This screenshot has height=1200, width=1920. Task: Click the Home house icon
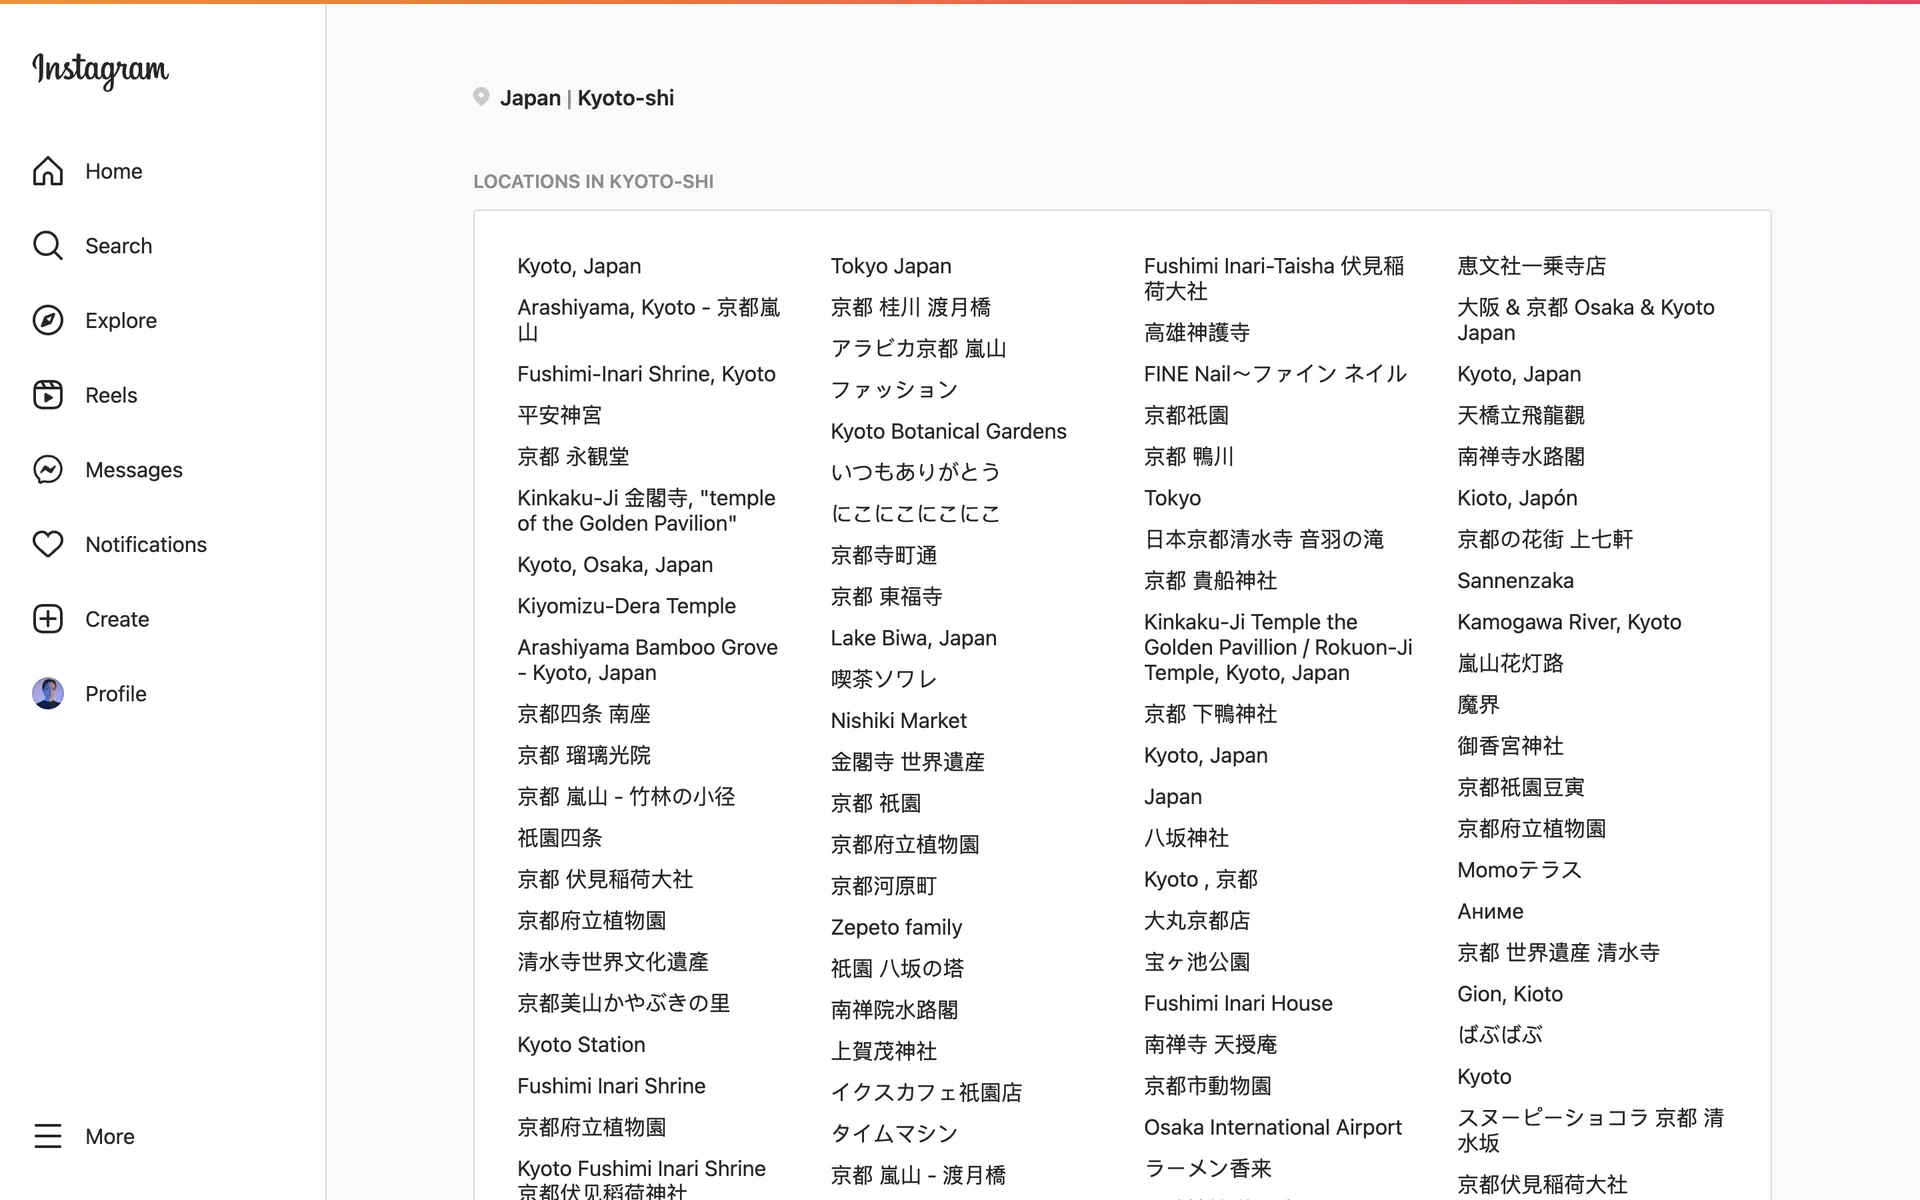point(48,171)
